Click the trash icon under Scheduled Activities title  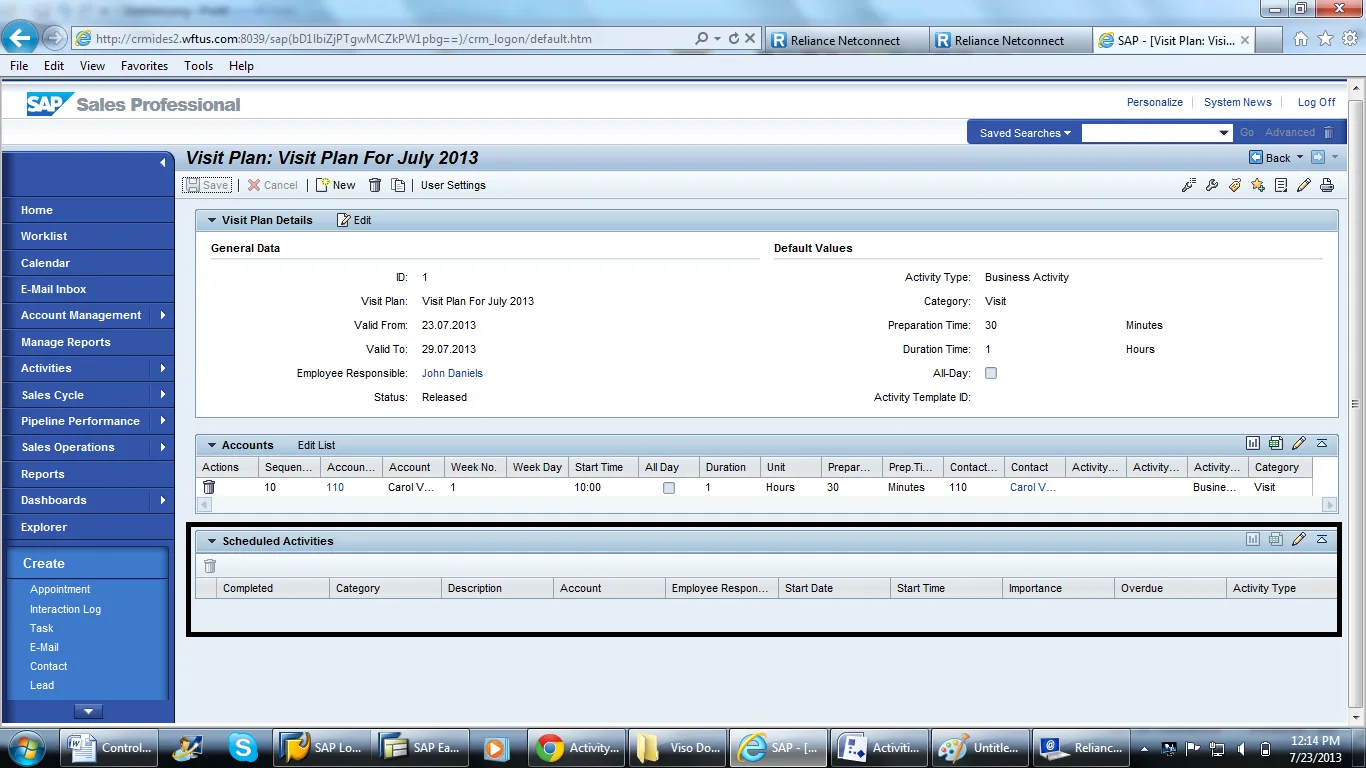click(210, 566)
